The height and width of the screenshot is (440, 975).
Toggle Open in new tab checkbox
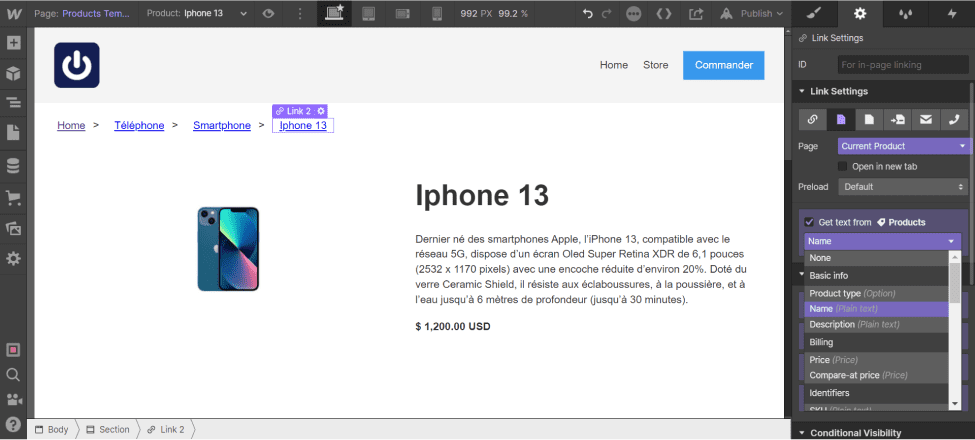pos(843,167)
